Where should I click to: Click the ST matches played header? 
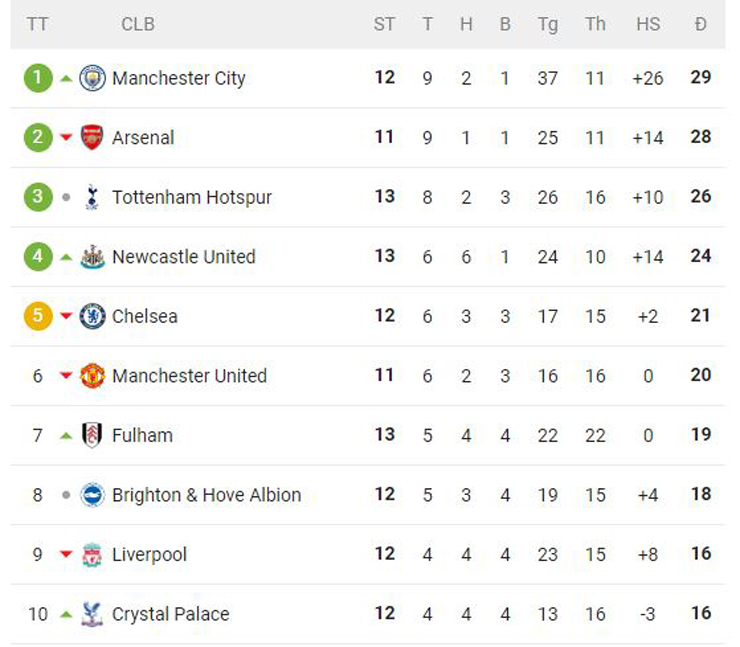(x=384, y=24)
